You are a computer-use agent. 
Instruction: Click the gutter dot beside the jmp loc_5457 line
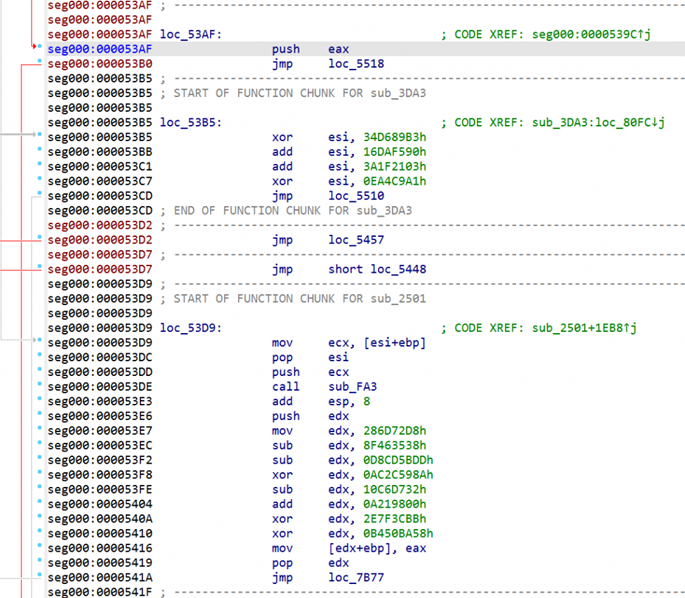[39, 240]
